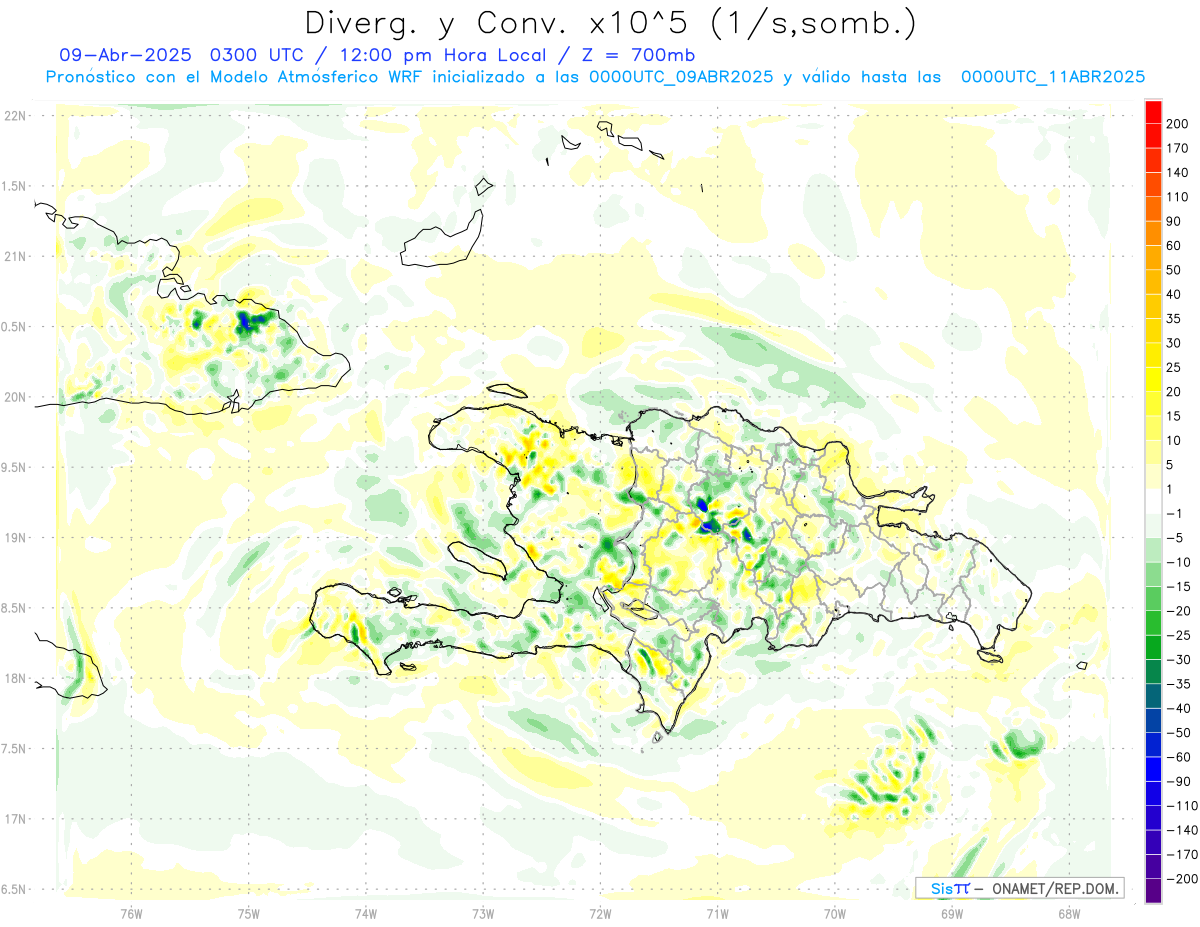This screenshot has height=927, width=1200.
Task: Click the '17N' latitude label
Action: [14, 819]
